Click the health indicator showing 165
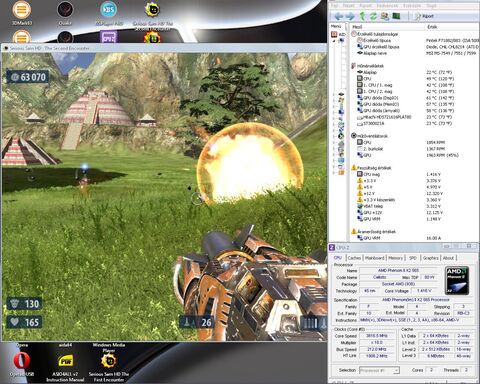Image resolution: width=480 pixels, height=384 pixels. [x=24, y=322]
